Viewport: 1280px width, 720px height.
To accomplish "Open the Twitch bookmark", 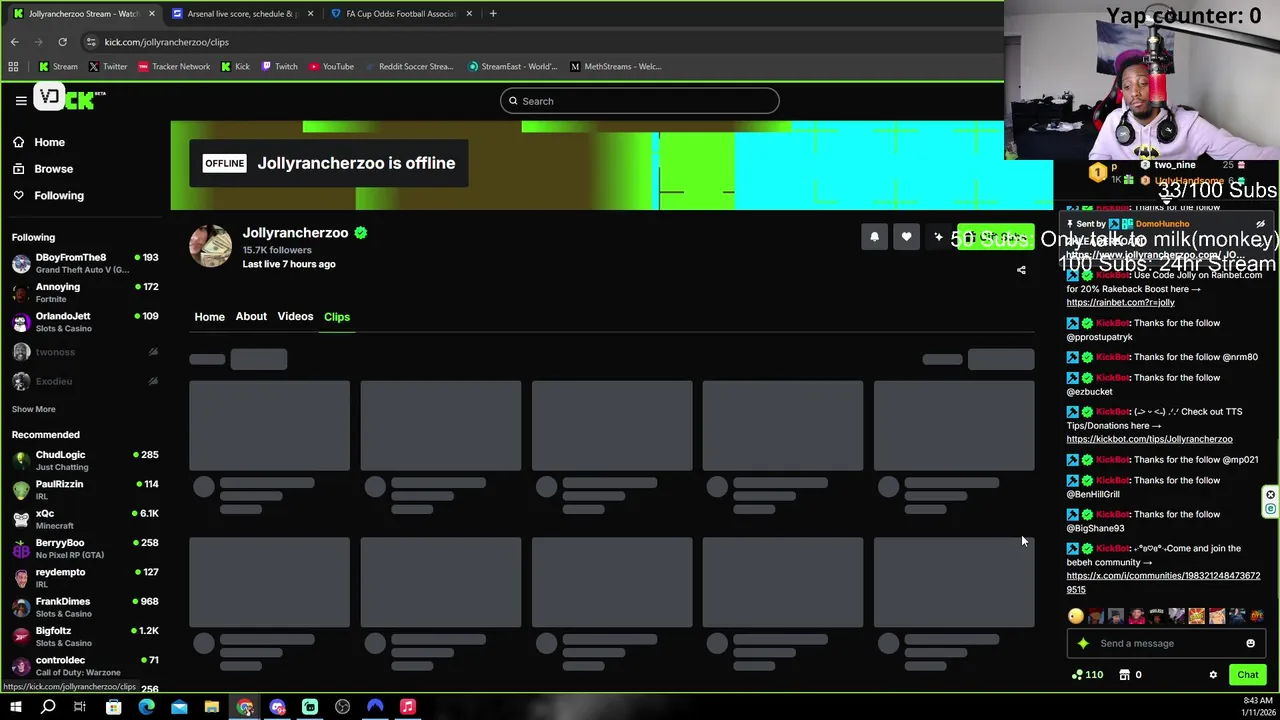I will 279,67.
